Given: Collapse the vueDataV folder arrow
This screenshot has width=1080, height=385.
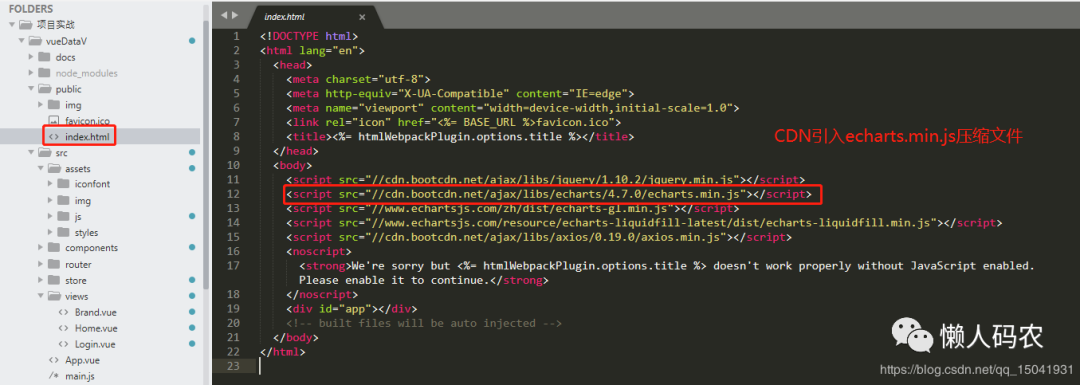Looking at the screenshot, I should [x=21, y=41].
